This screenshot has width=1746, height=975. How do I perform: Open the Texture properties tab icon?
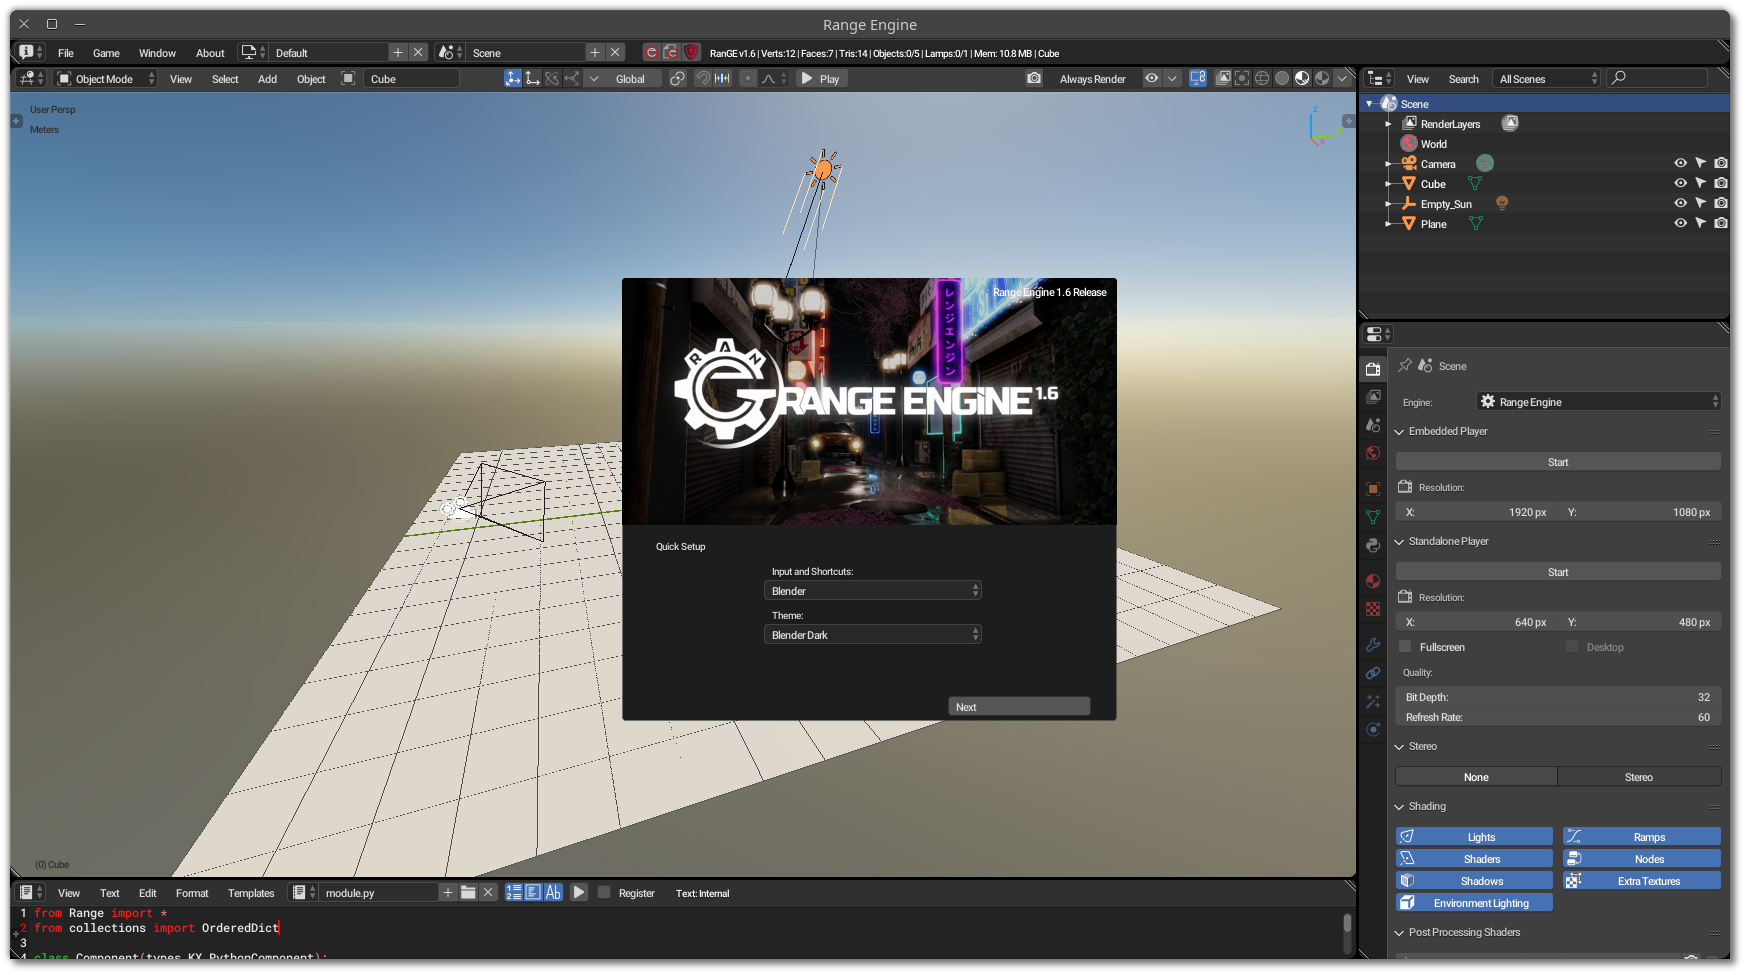[x=1373, y=609]
